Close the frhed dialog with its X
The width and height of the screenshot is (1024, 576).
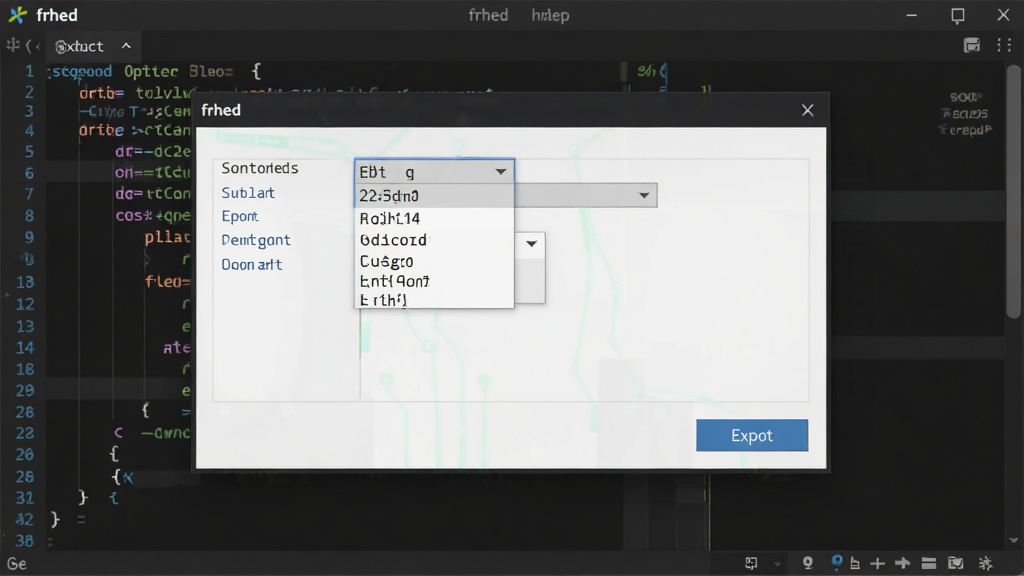(808, 110)
